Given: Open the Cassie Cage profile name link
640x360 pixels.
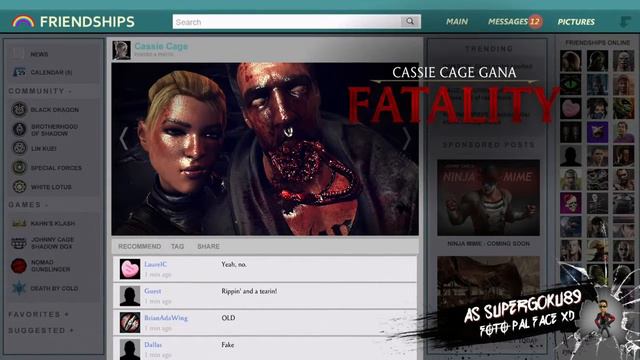Looking at the screenshot, I should 161,46.
